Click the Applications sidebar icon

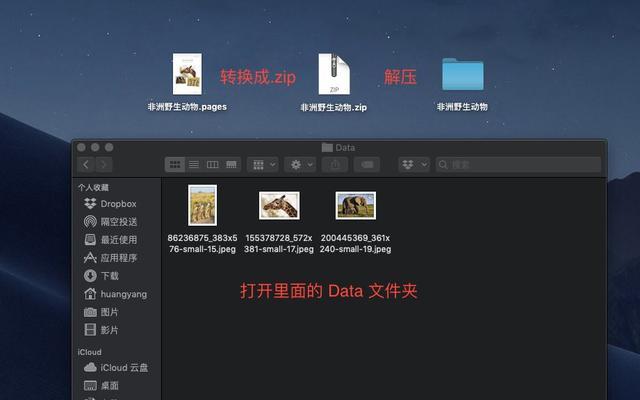pyautogui.click(x=90, y=258)
